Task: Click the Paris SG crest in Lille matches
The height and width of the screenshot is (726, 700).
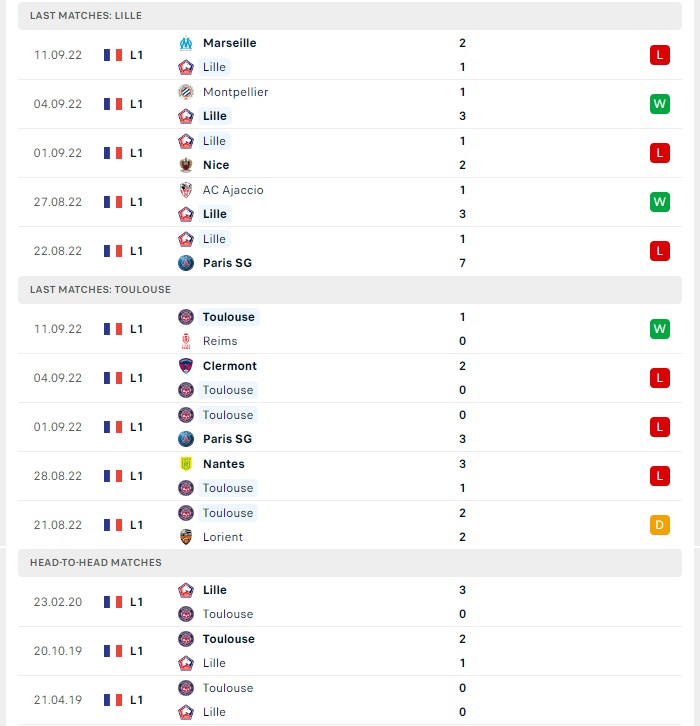Action: click(x=186, y=263)
